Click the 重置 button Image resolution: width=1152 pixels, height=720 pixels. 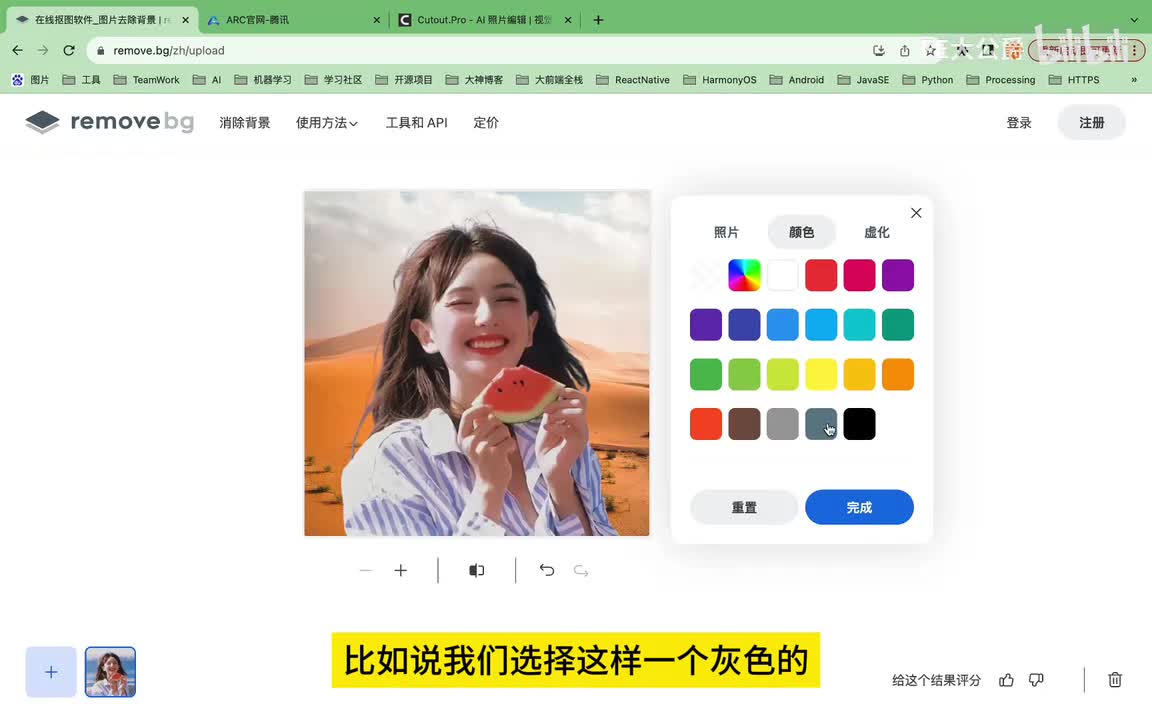744,507
